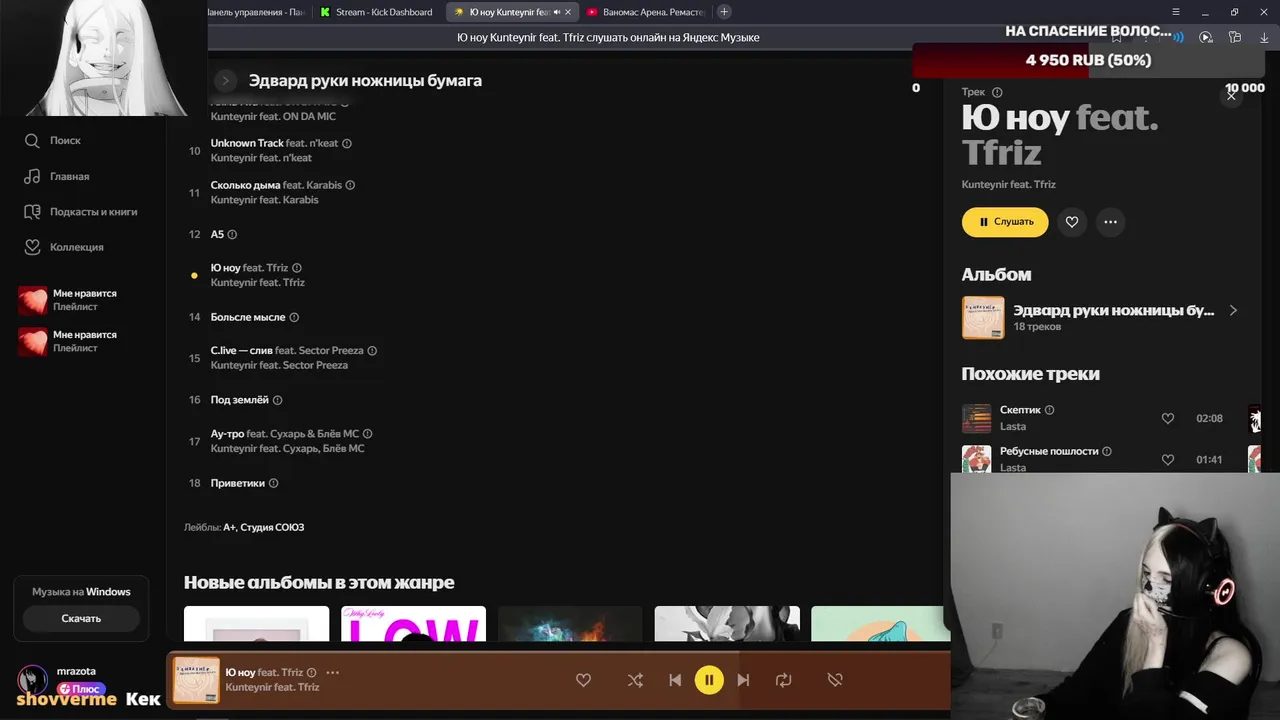
Task: Open a new browser tab
Action: tap(724, 12)
